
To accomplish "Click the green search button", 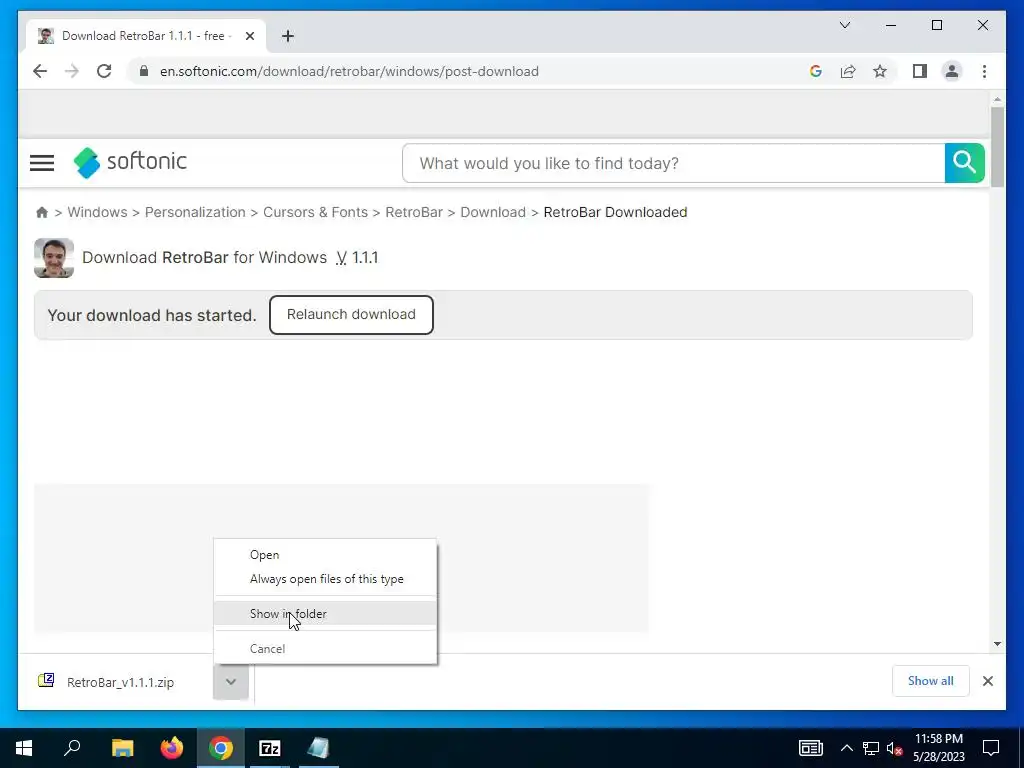I will click(x=964, y=163).
